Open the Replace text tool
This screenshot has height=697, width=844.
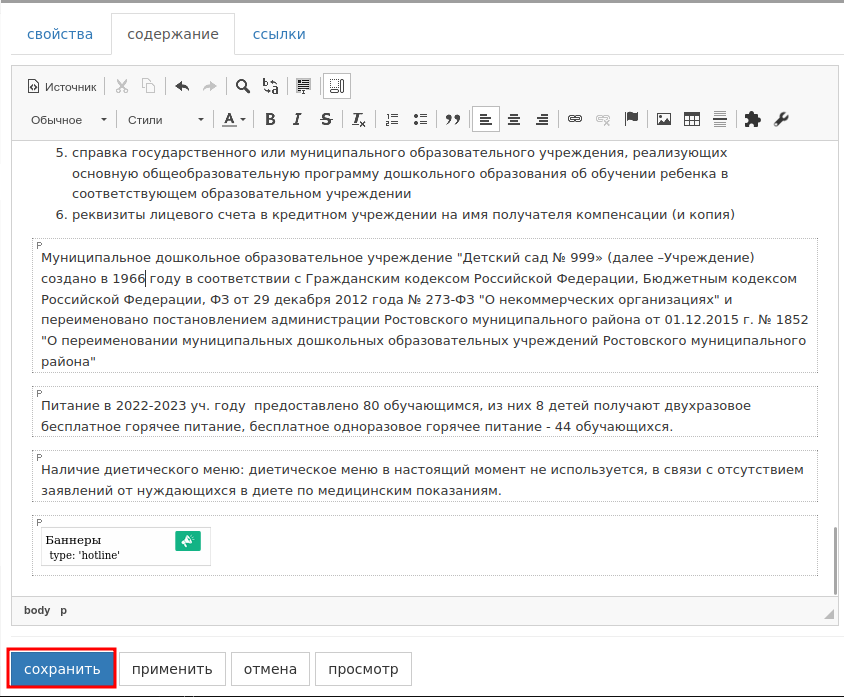coord(270,87)
